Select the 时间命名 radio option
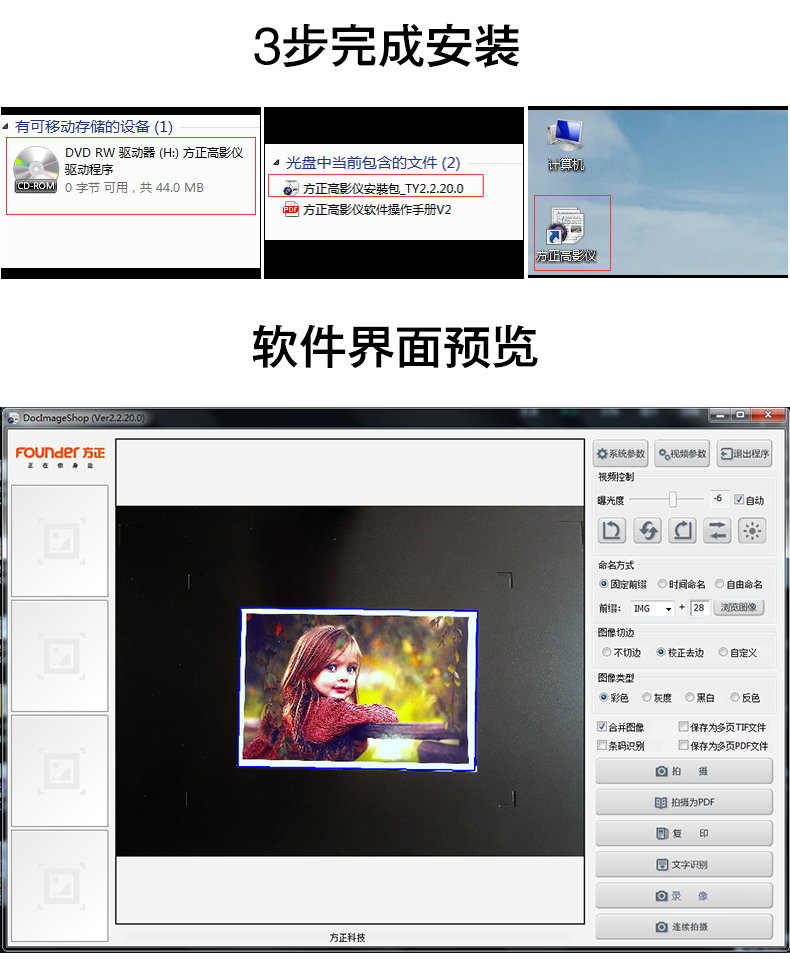Image resolution: width=790 pixels, height=966 pixels. click(662, 584)
